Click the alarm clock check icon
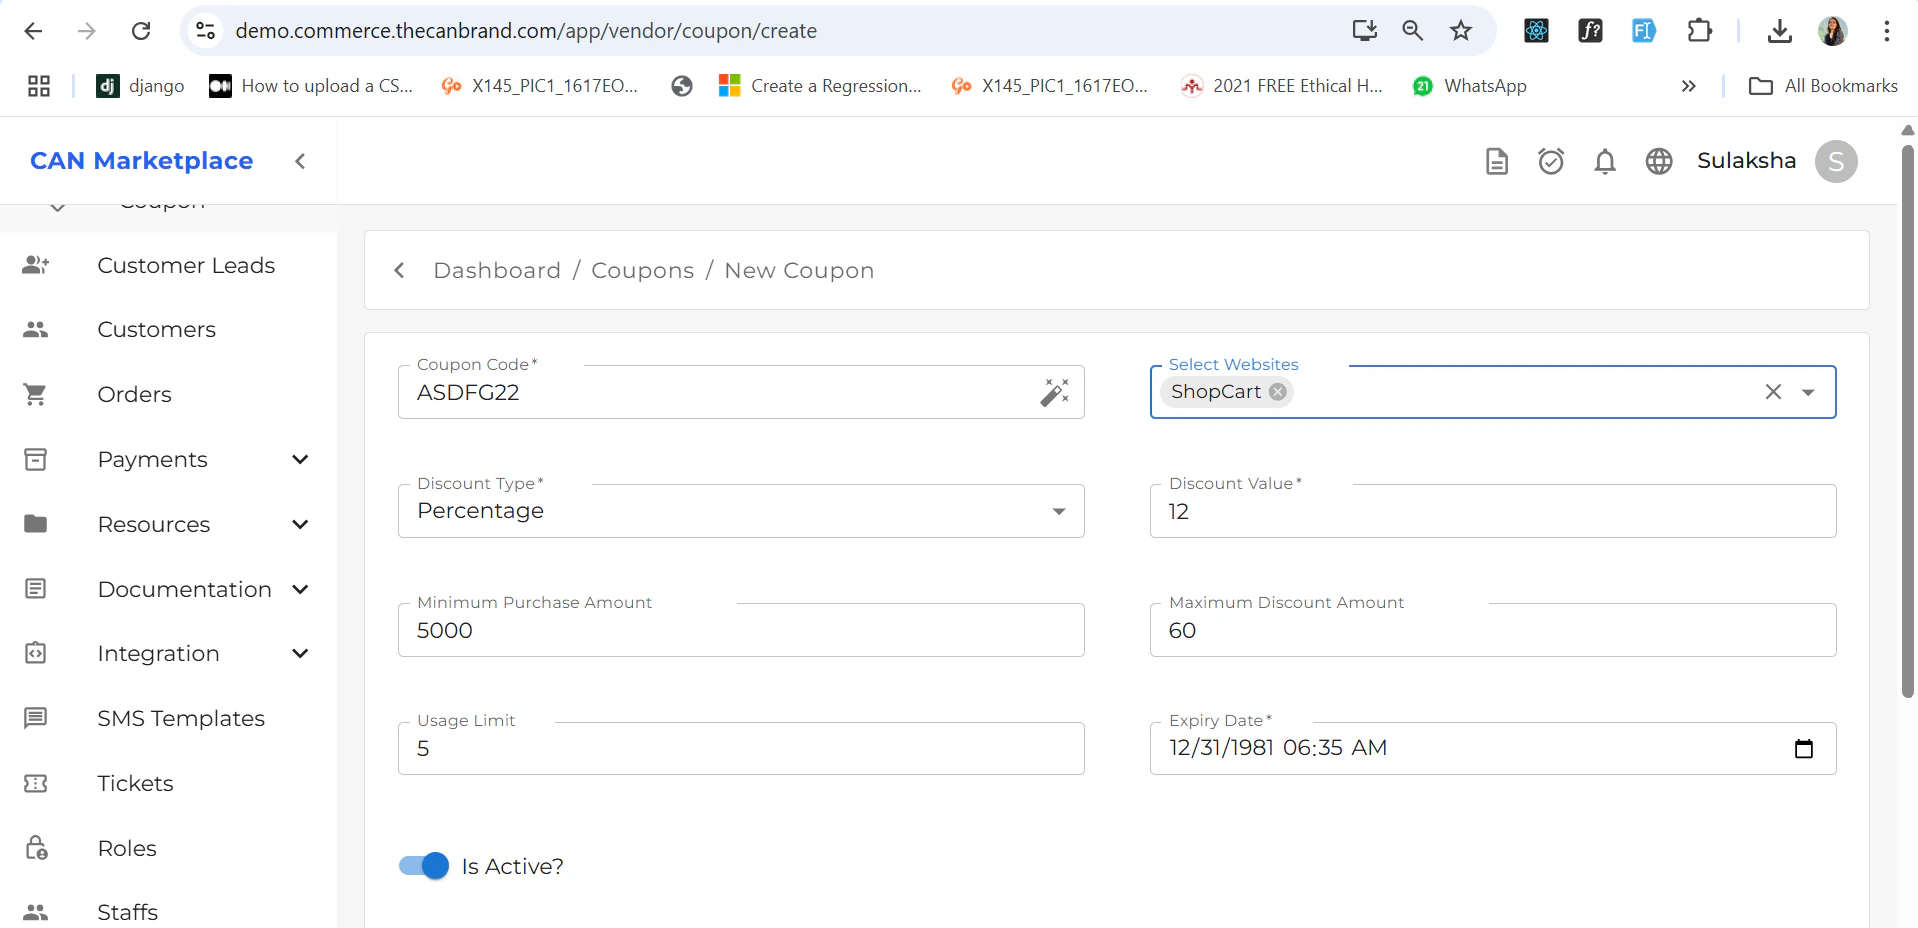Screen dimensions: 1918x928 (1550, 161)
